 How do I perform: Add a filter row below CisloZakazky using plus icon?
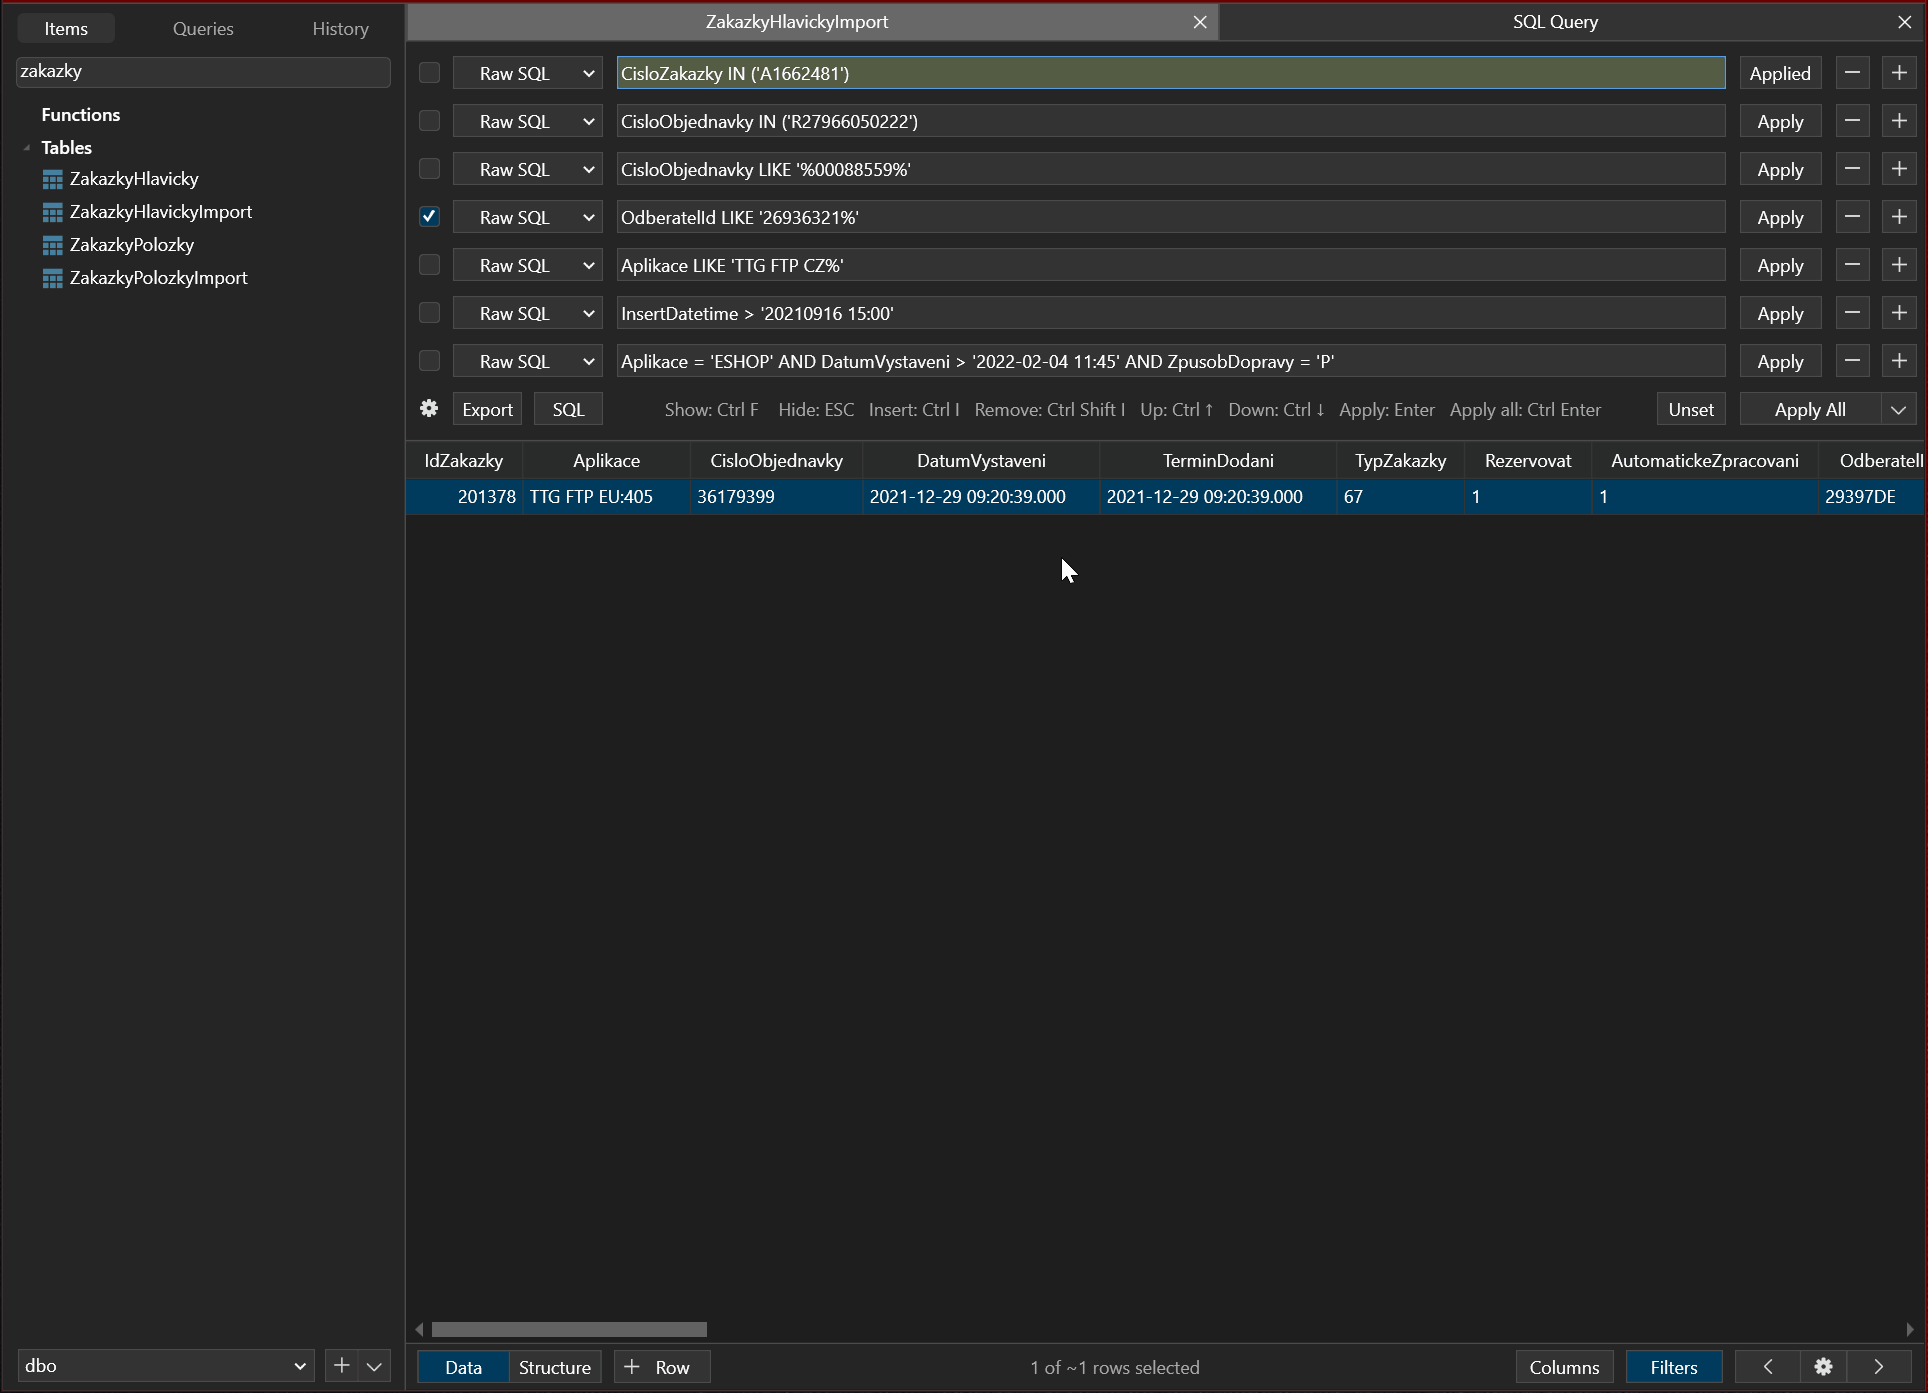1899,72
